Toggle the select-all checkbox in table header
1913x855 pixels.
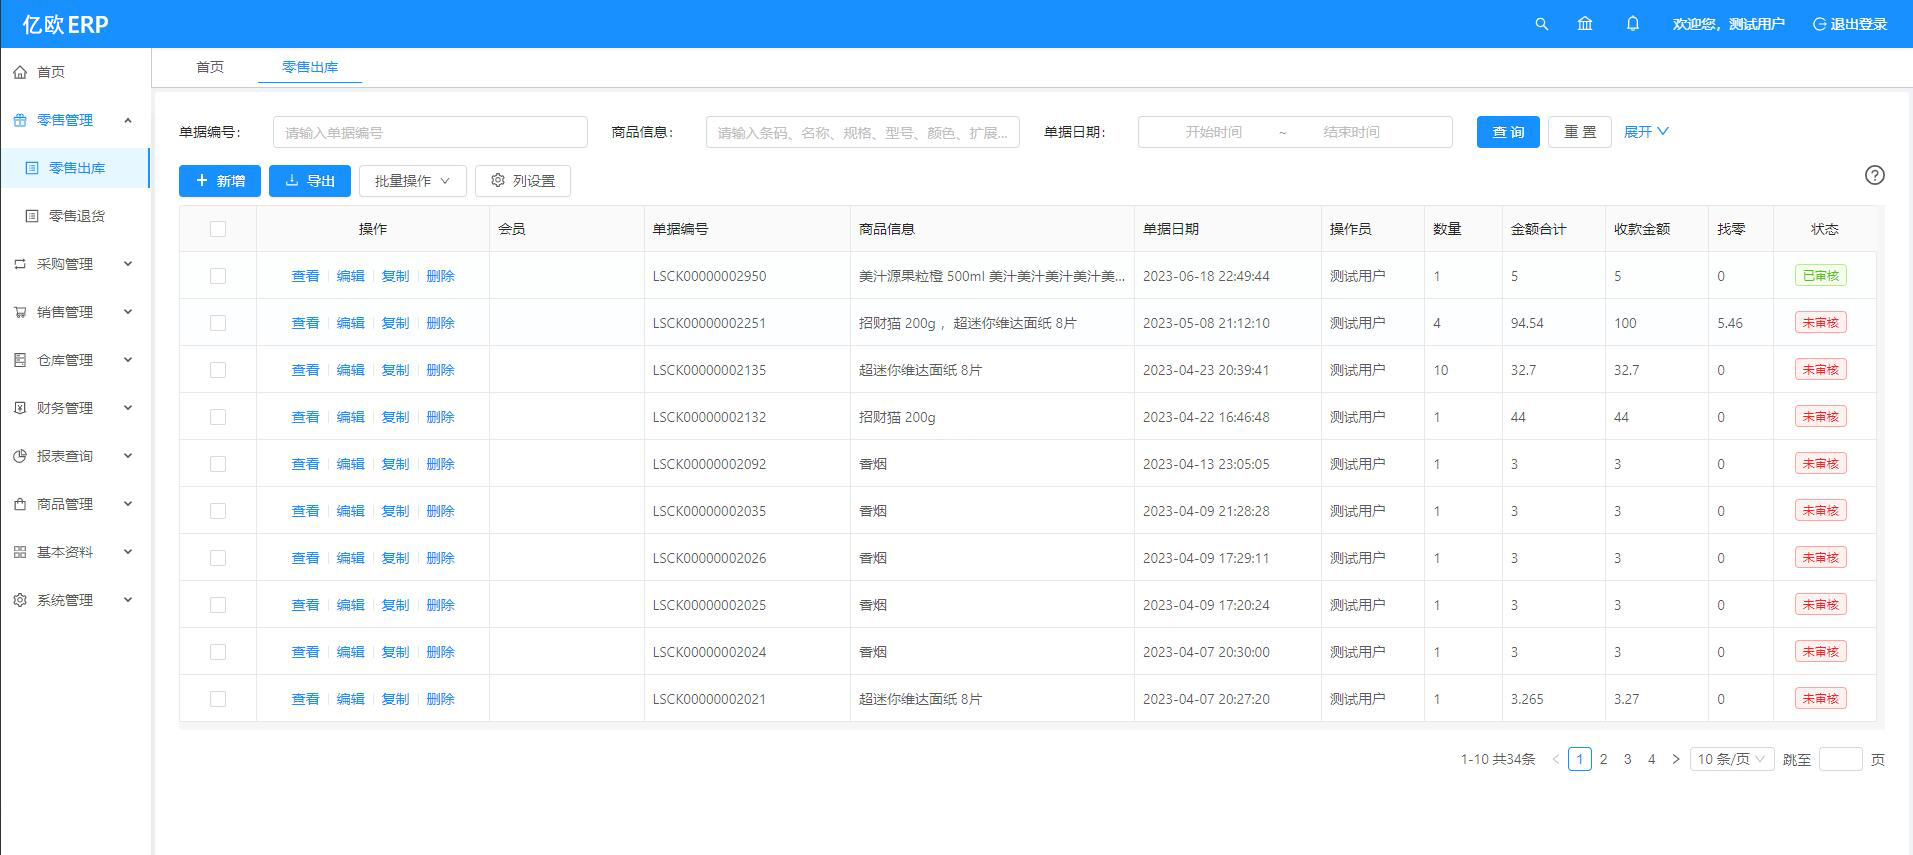point(218,229)
